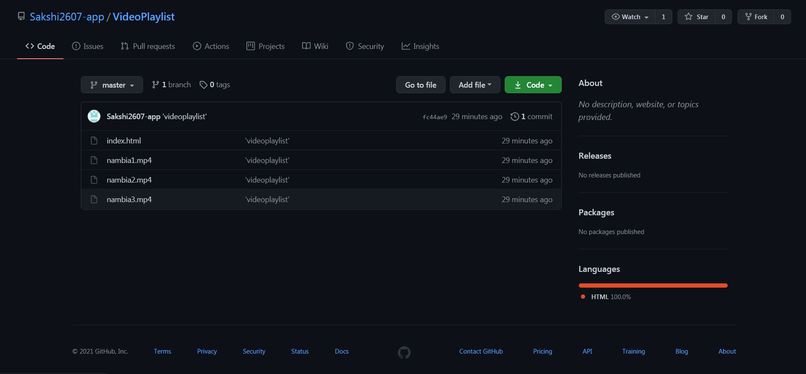Open the footer Security link
This screenshot has width=806, height=374.
[x=254, y=351]
